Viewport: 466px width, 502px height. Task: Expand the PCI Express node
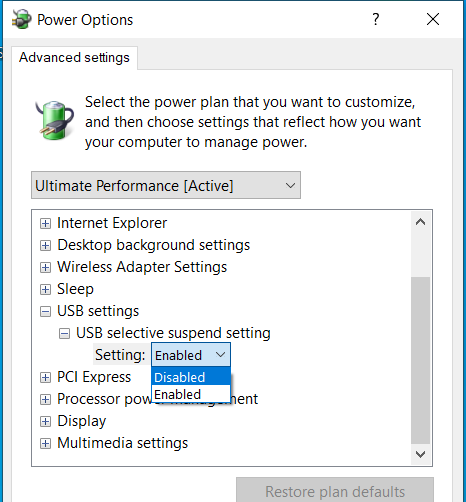point(45,377)
